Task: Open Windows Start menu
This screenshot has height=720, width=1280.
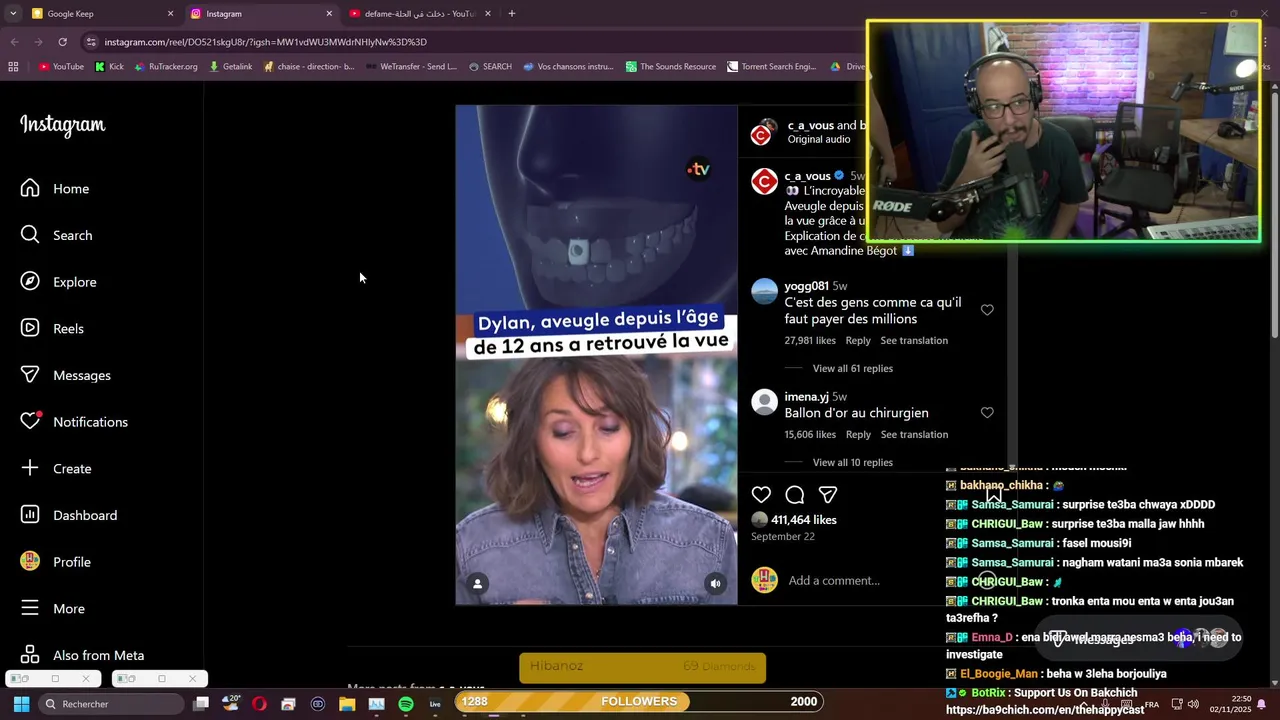Action: [x=21, y=704]
